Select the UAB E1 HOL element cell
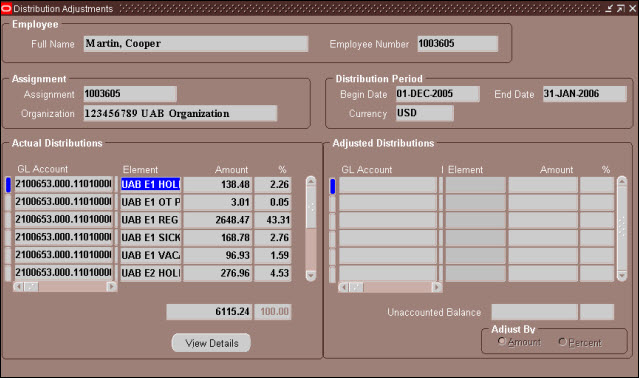639x378 pixels. 150,185
